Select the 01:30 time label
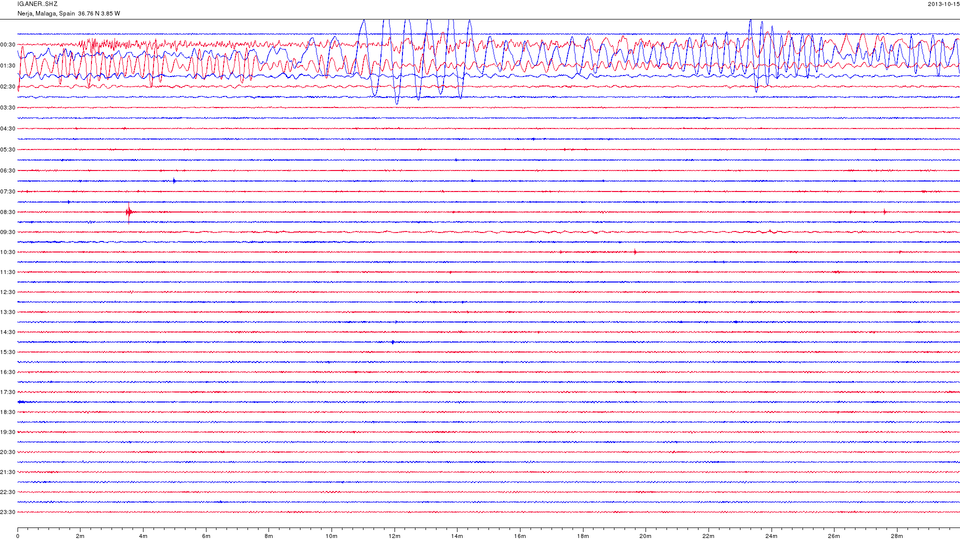The image size is (960, 540). coord(8,66)
